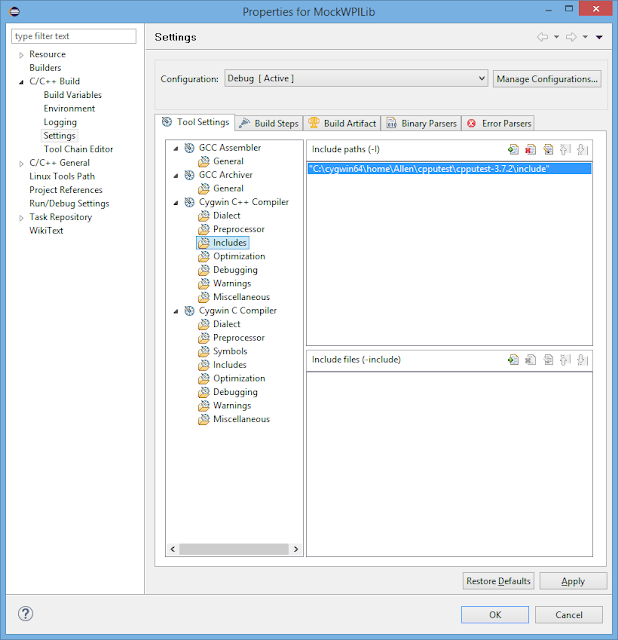Collapse the Cygwin C Compiler node
The width and height of the screenshot is (618, 640).
176,311
